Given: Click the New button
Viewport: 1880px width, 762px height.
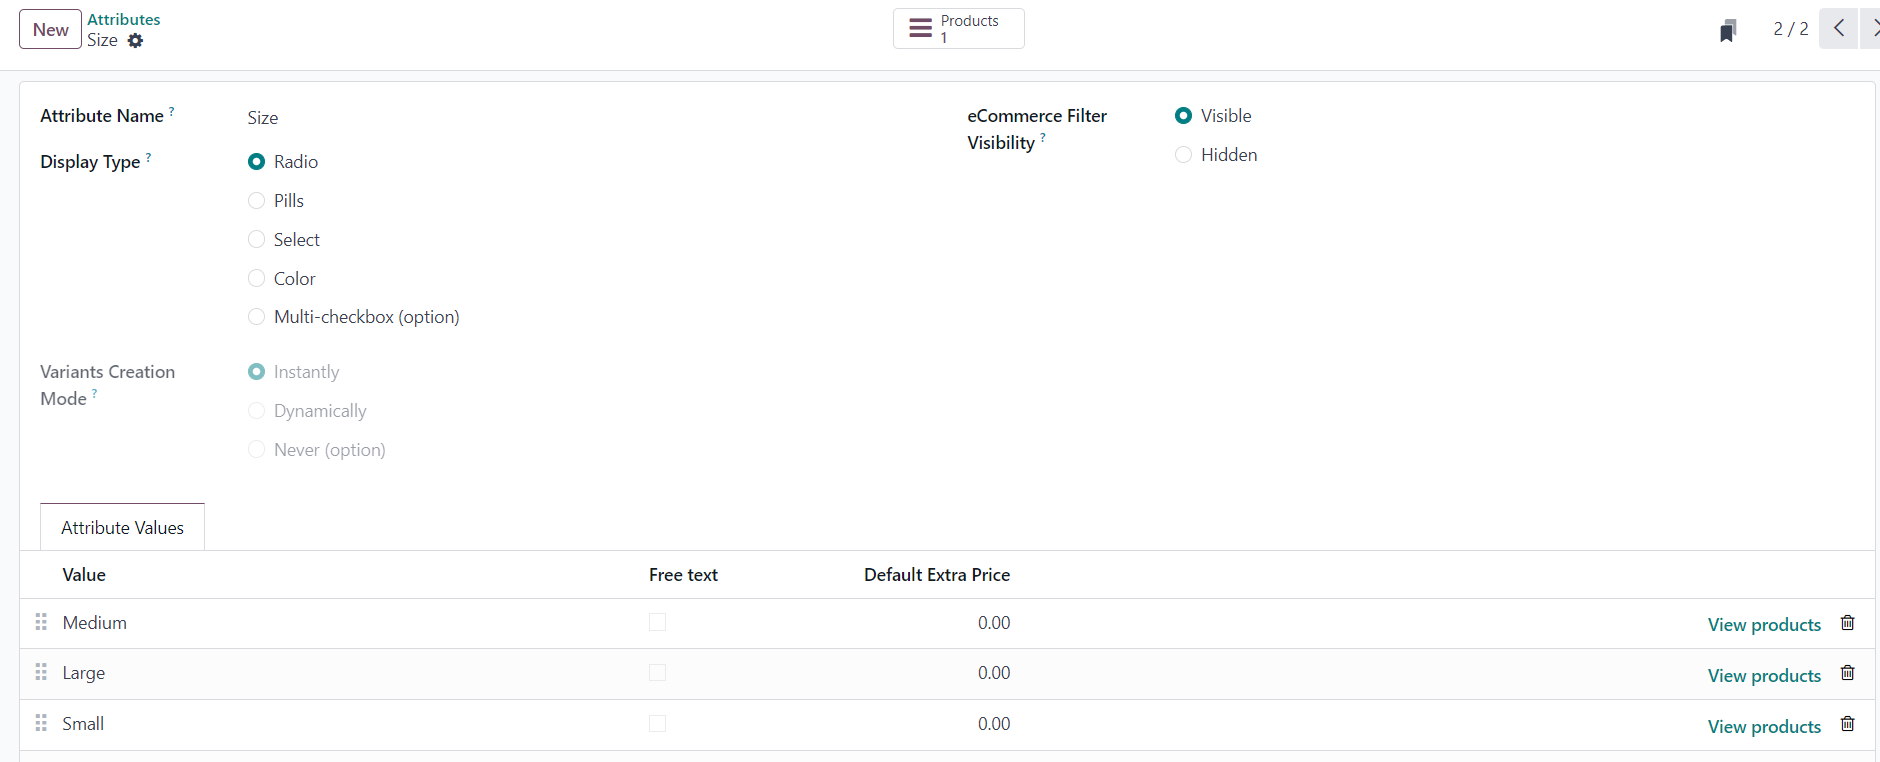Looking at the screenshot, I should point(50,30).
